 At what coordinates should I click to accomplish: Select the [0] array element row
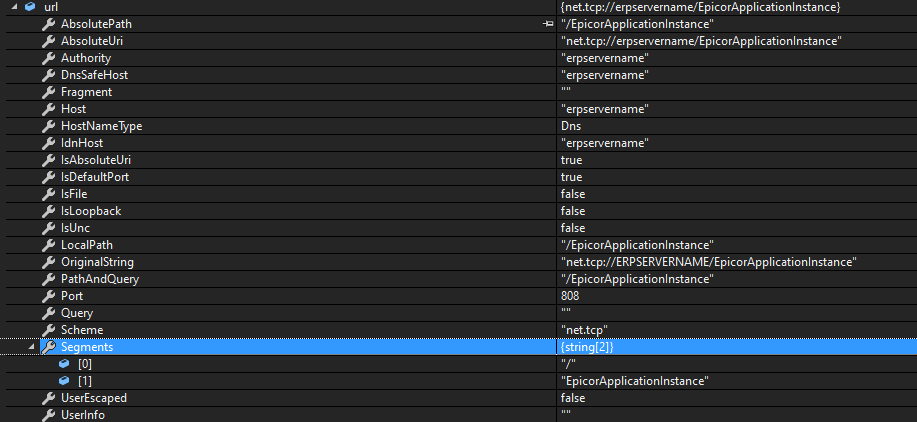click(458, 364)
